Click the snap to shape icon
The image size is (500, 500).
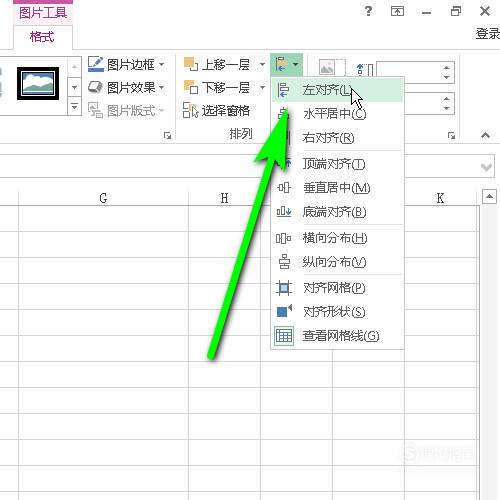click(x=284, y=311)
